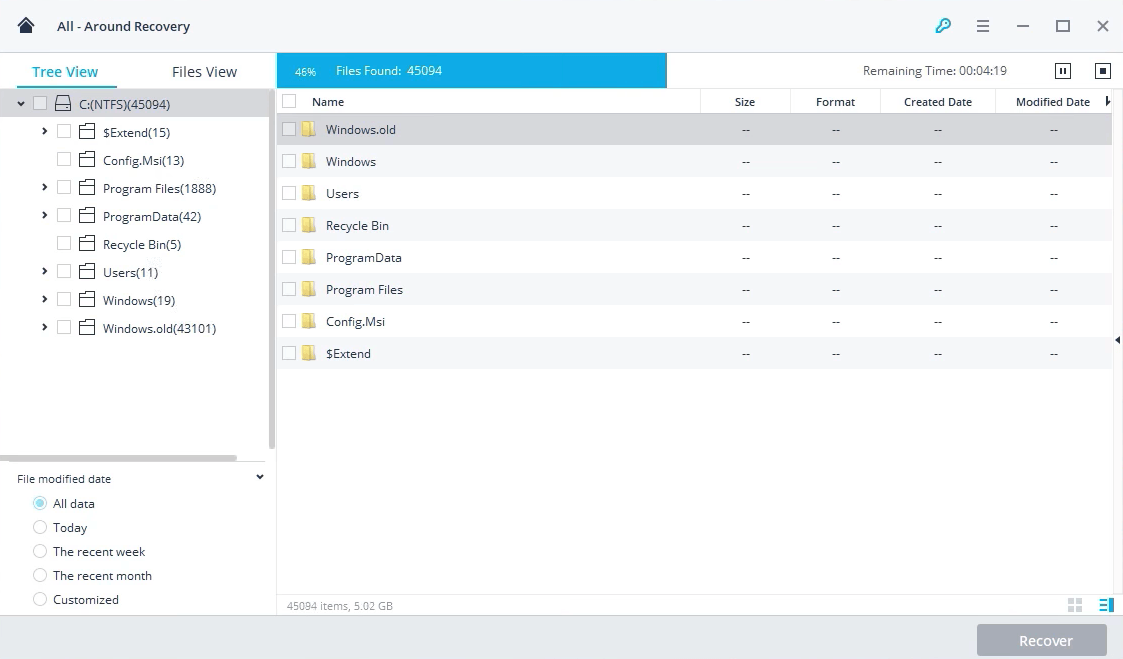Choose The recent month date filter

40,575
